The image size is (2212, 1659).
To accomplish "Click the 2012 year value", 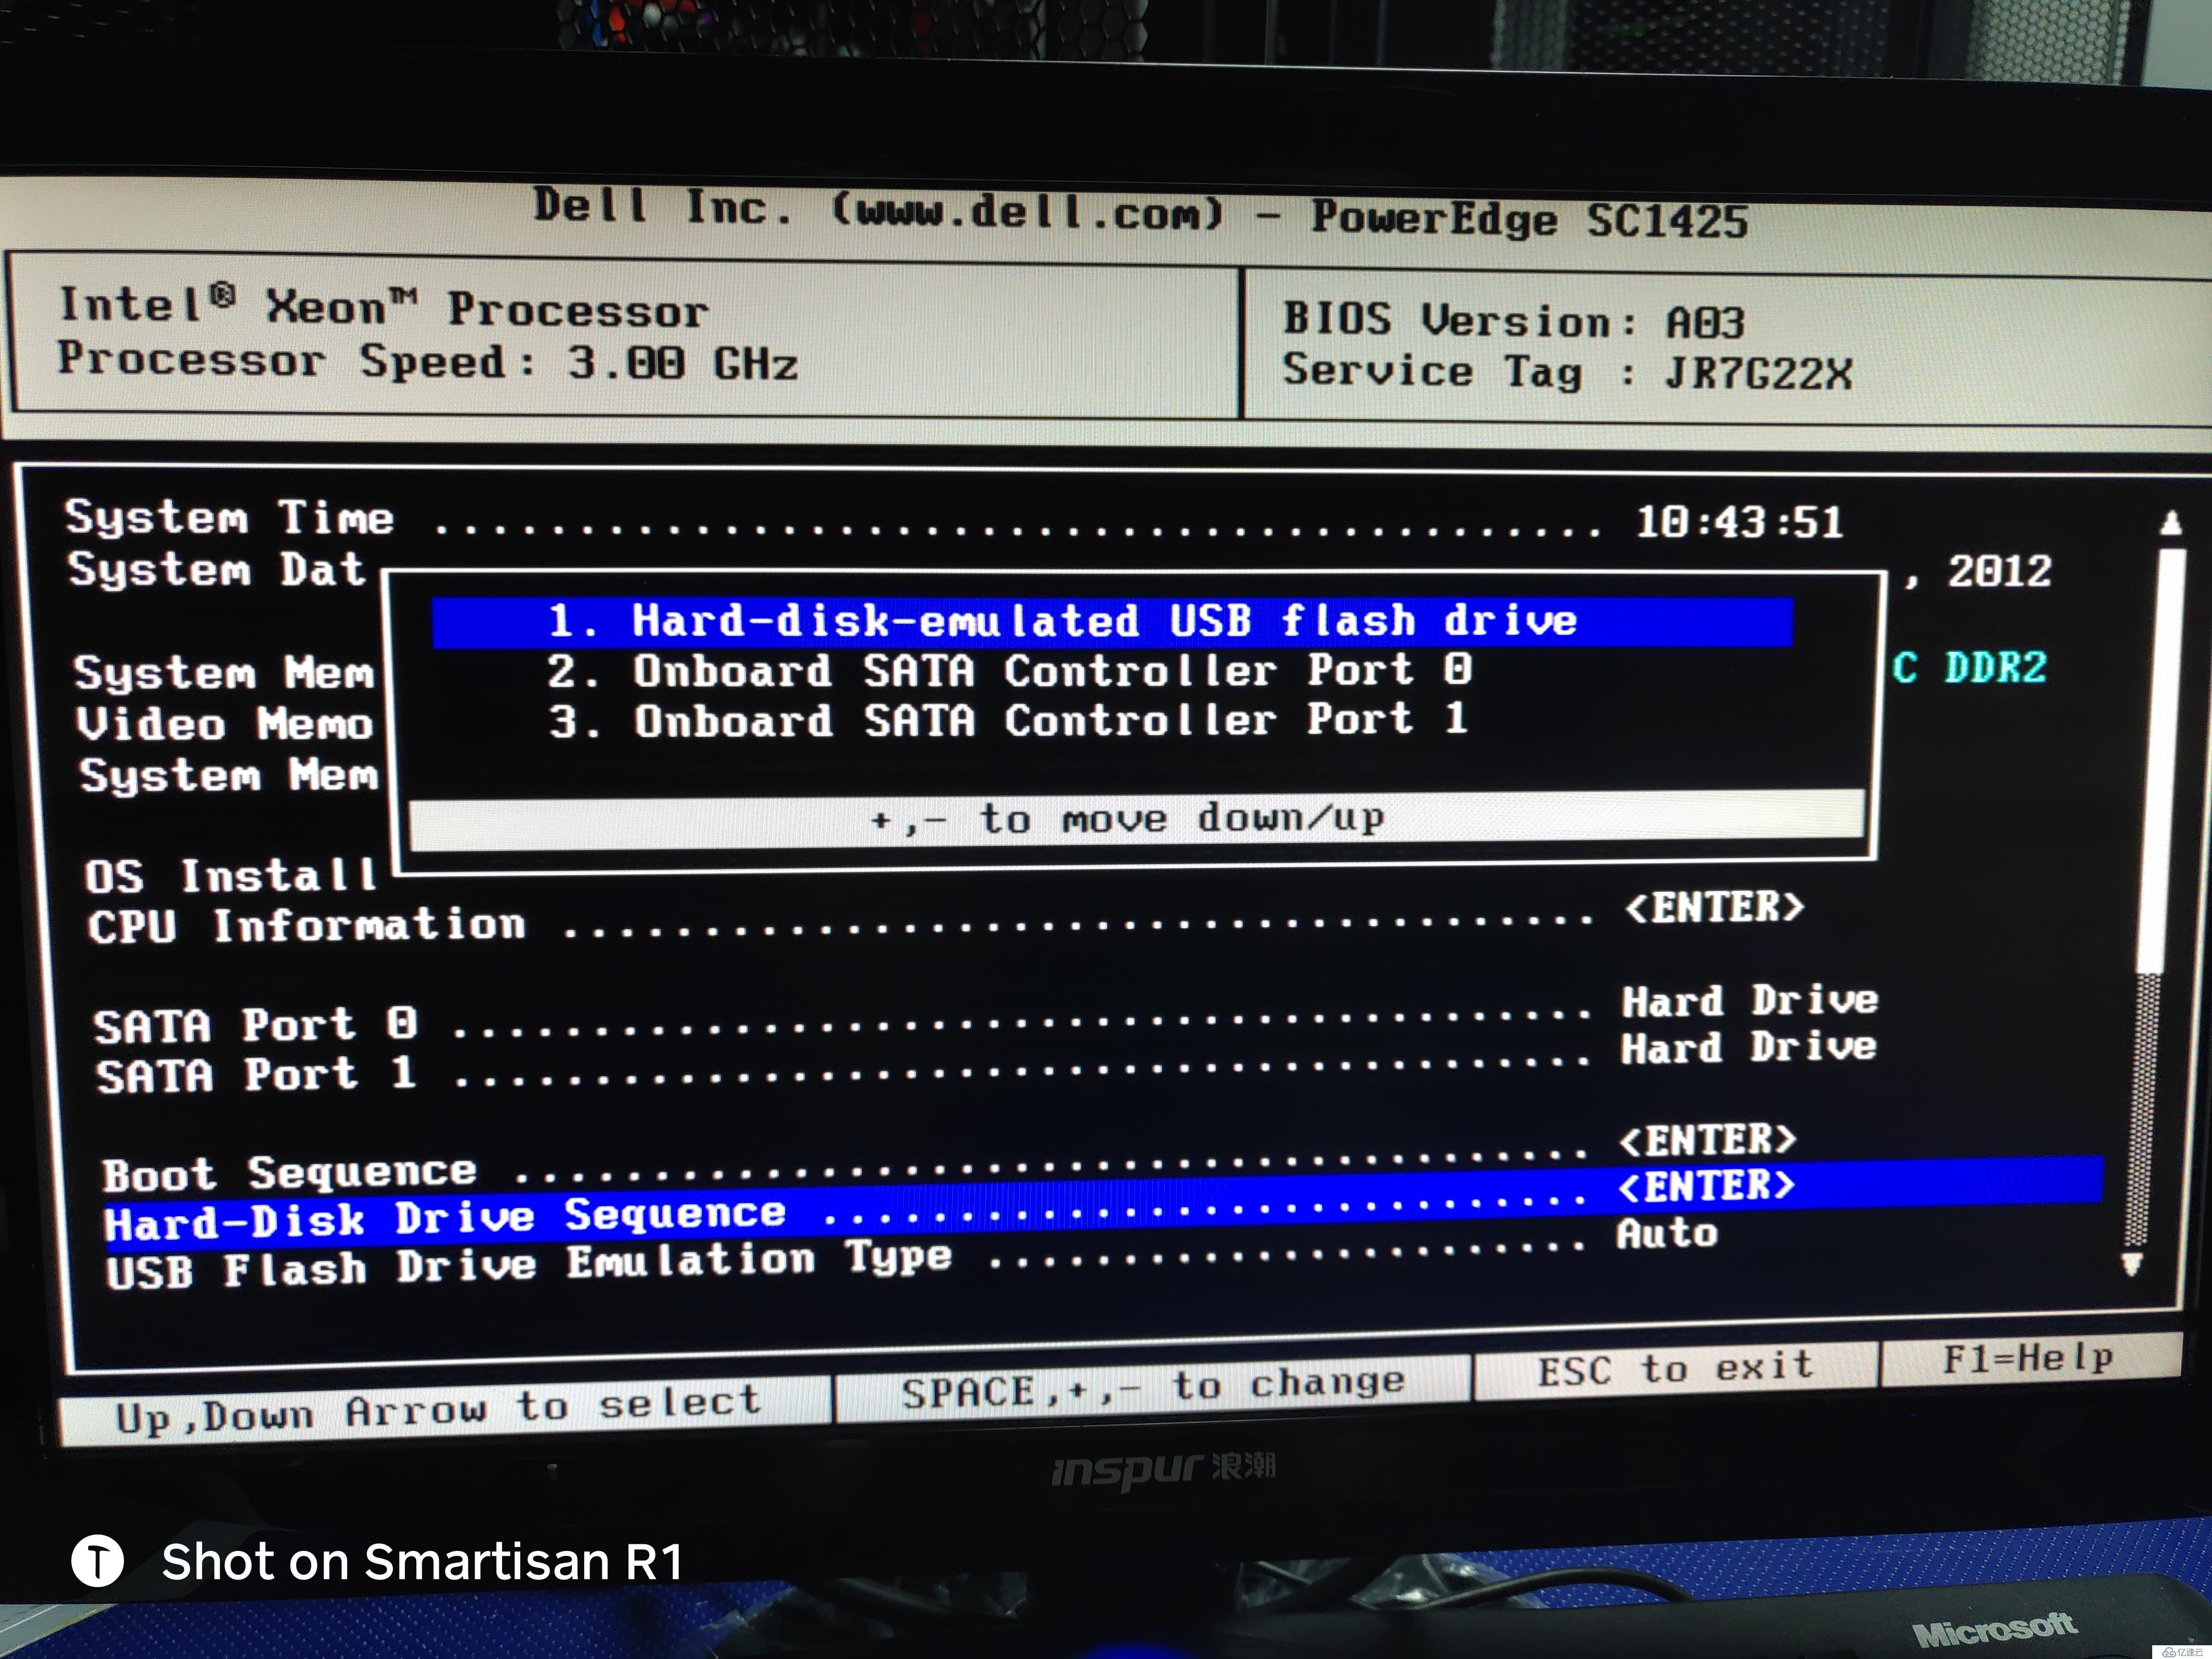I will pyautogui.click(x=1999, y=571).
